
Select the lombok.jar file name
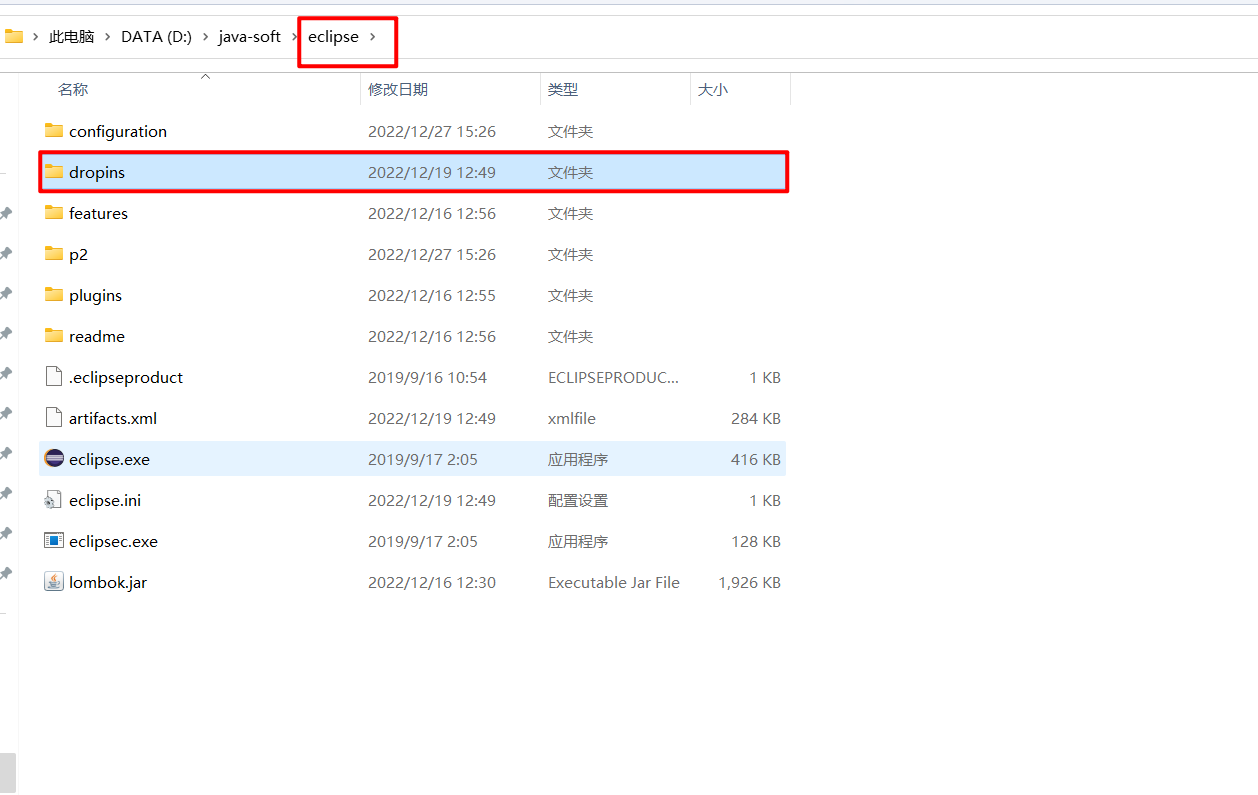coord(108,582)
